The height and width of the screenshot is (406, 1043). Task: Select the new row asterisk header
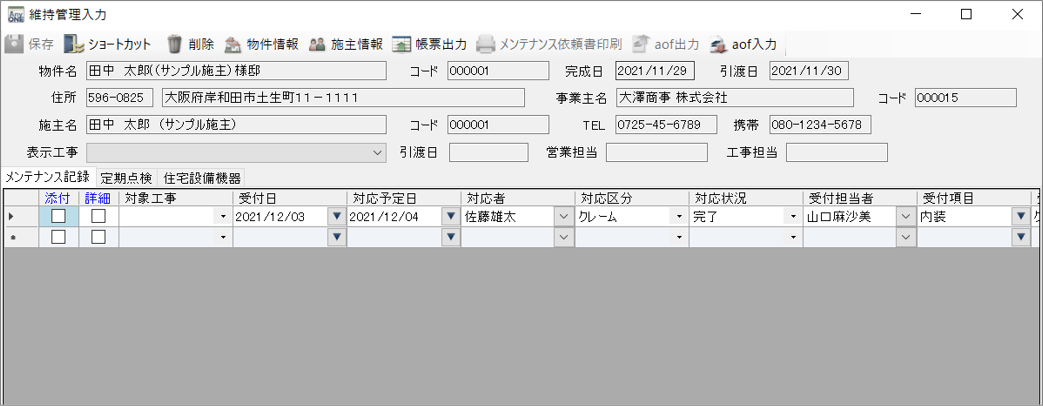click(21, 237)
